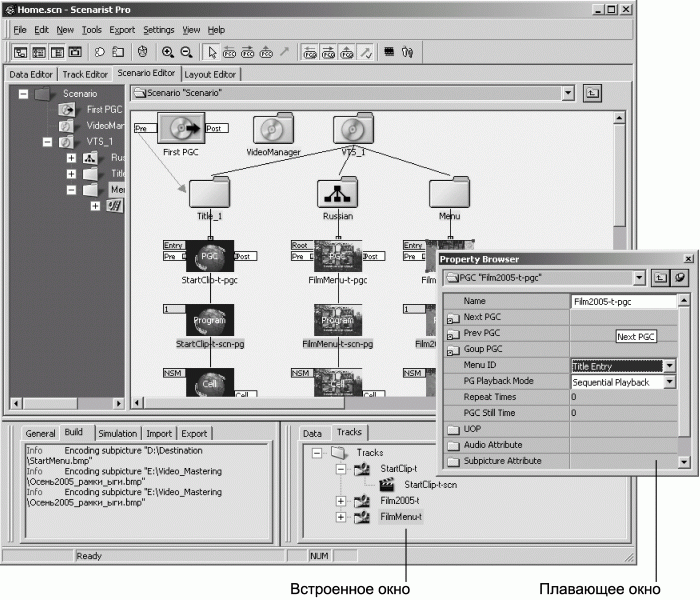Click the hand pan tool icon
The height and width of the screenshot is (600, 700).
pyautogui.click(x=142, y=51)
